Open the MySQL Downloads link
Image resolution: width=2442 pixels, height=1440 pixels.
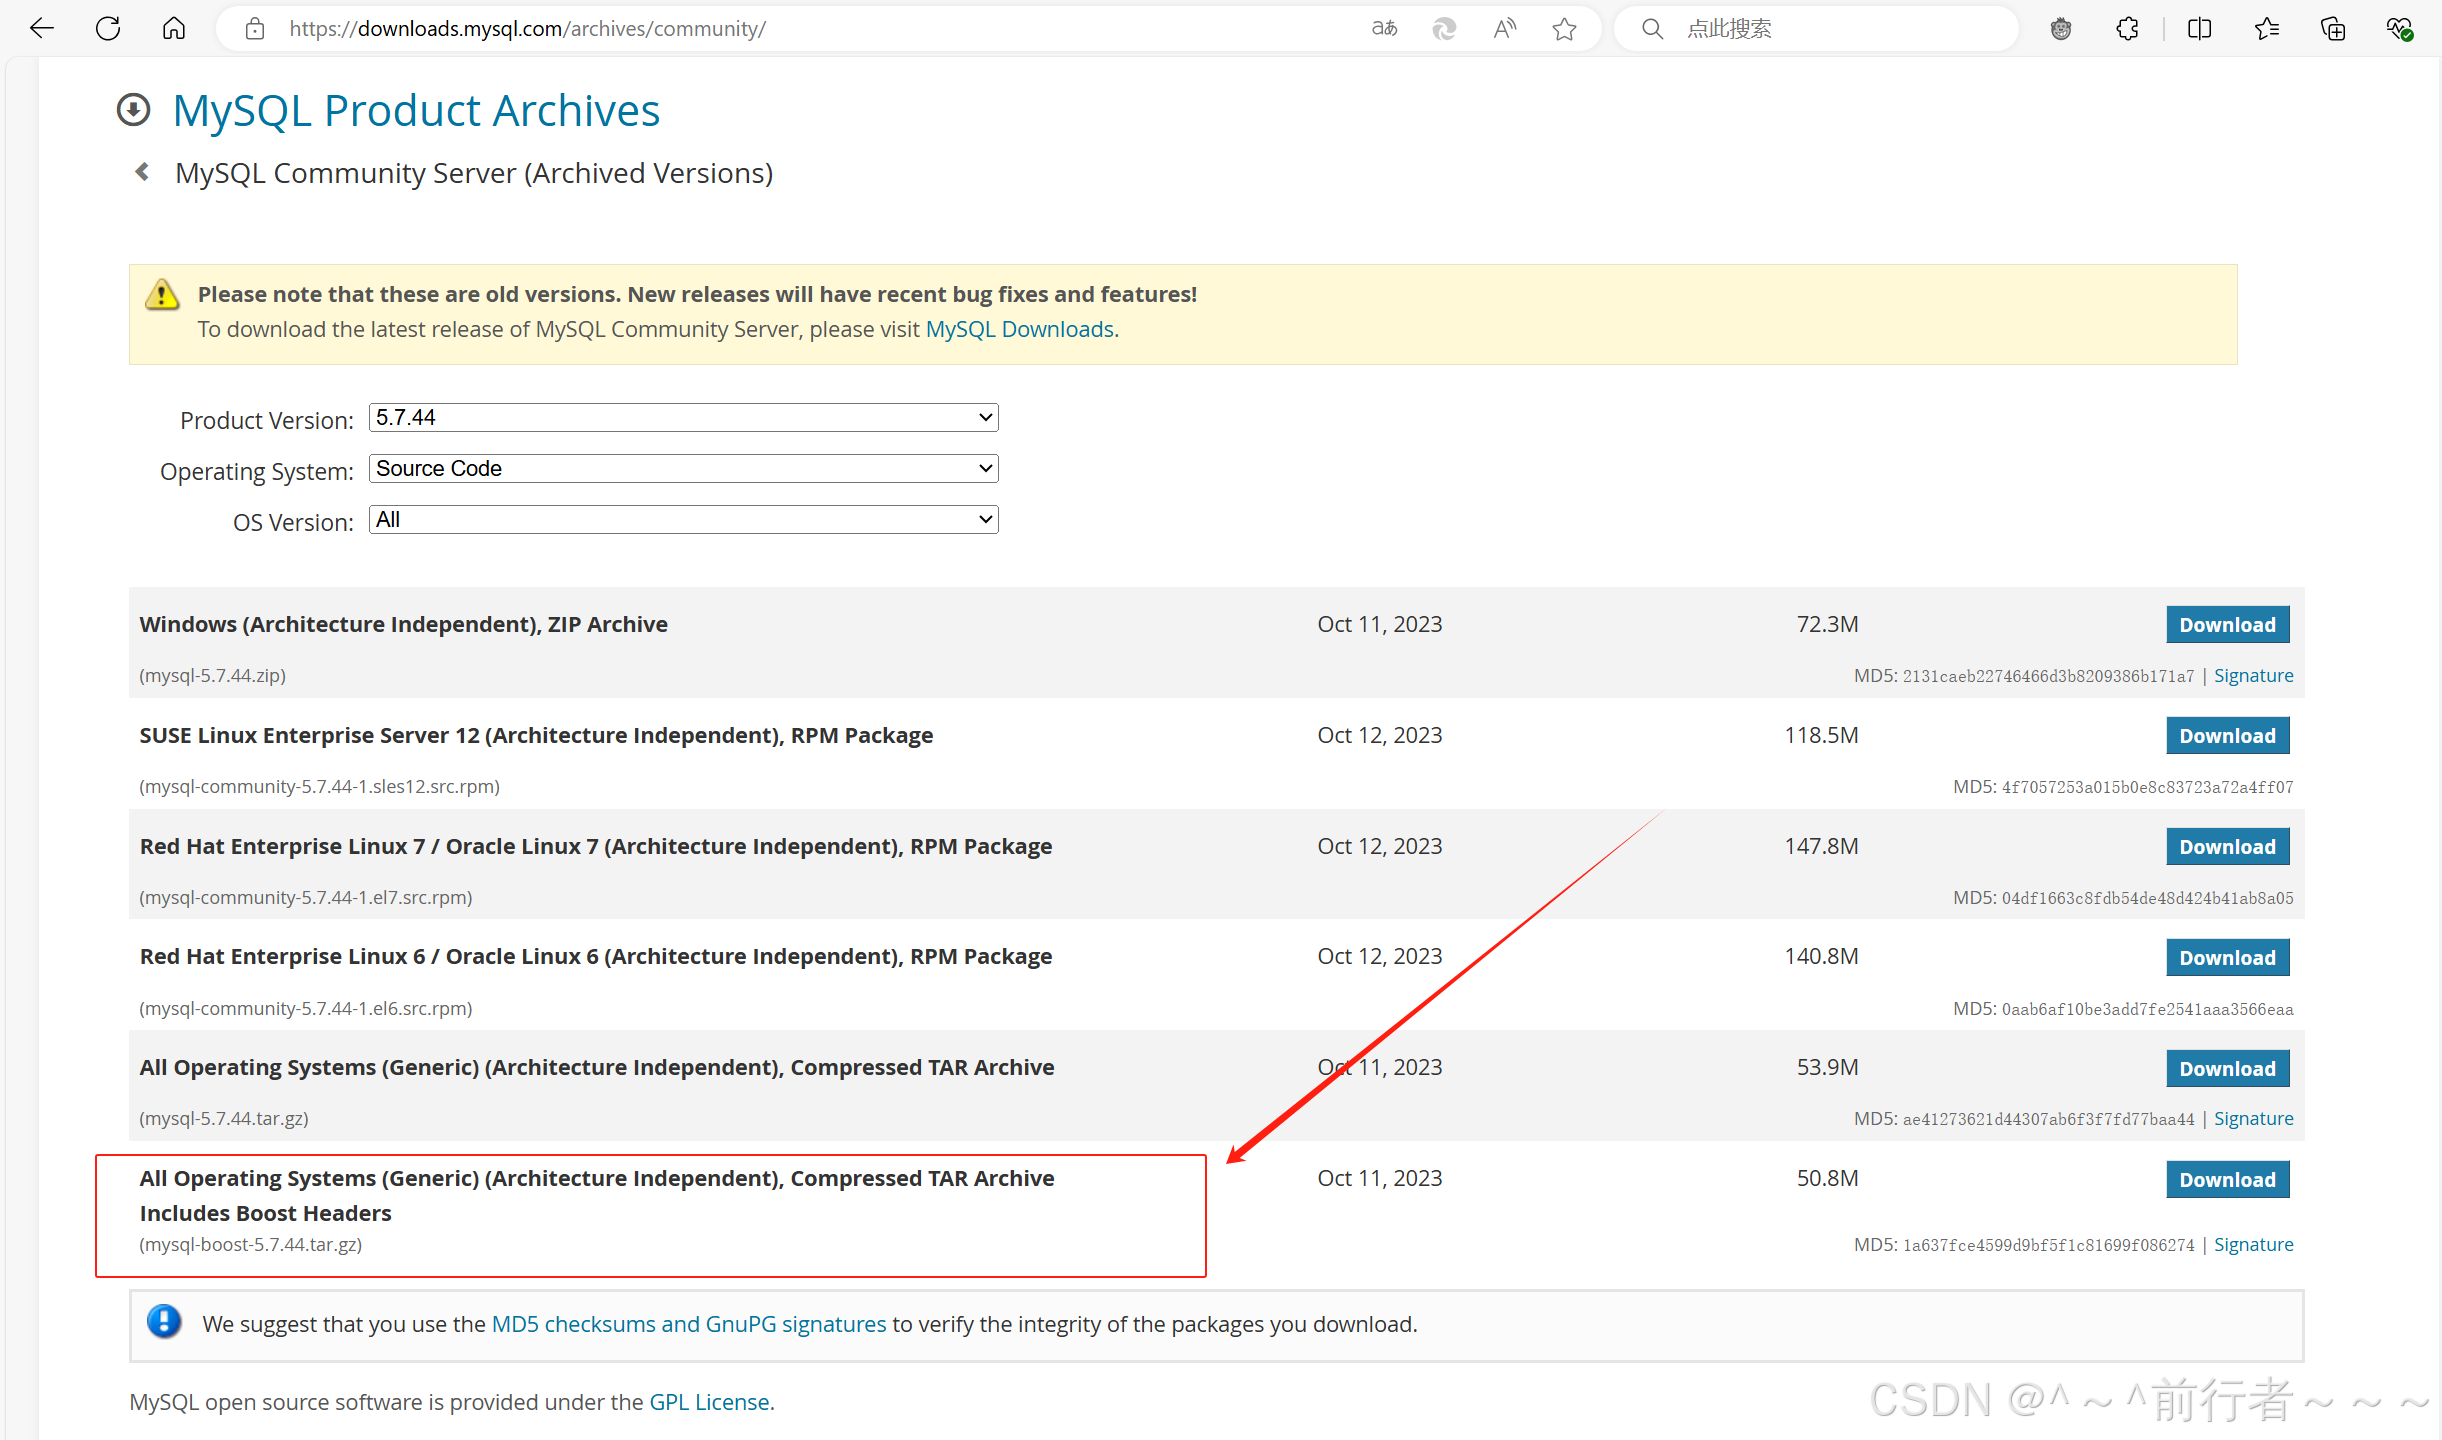(1019, 329)
